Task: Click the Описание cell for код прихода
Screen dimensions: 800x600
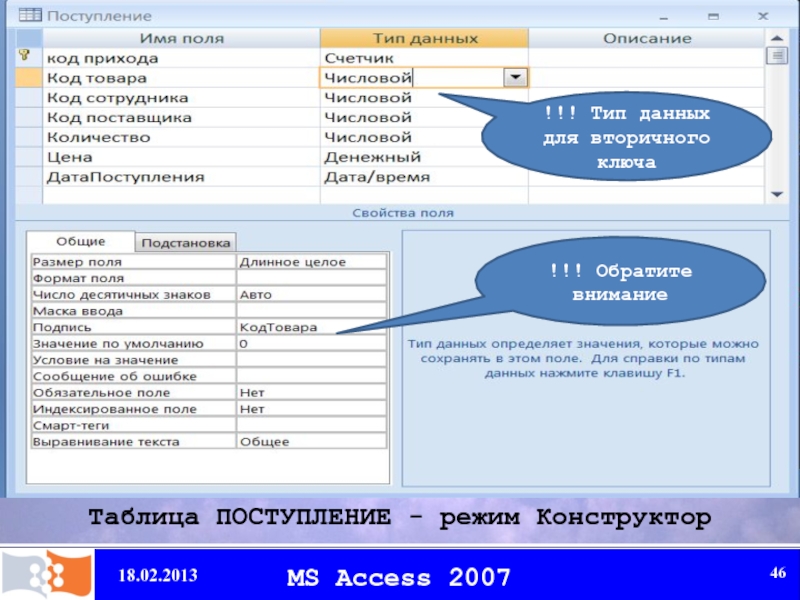Action: click(646, 59)
